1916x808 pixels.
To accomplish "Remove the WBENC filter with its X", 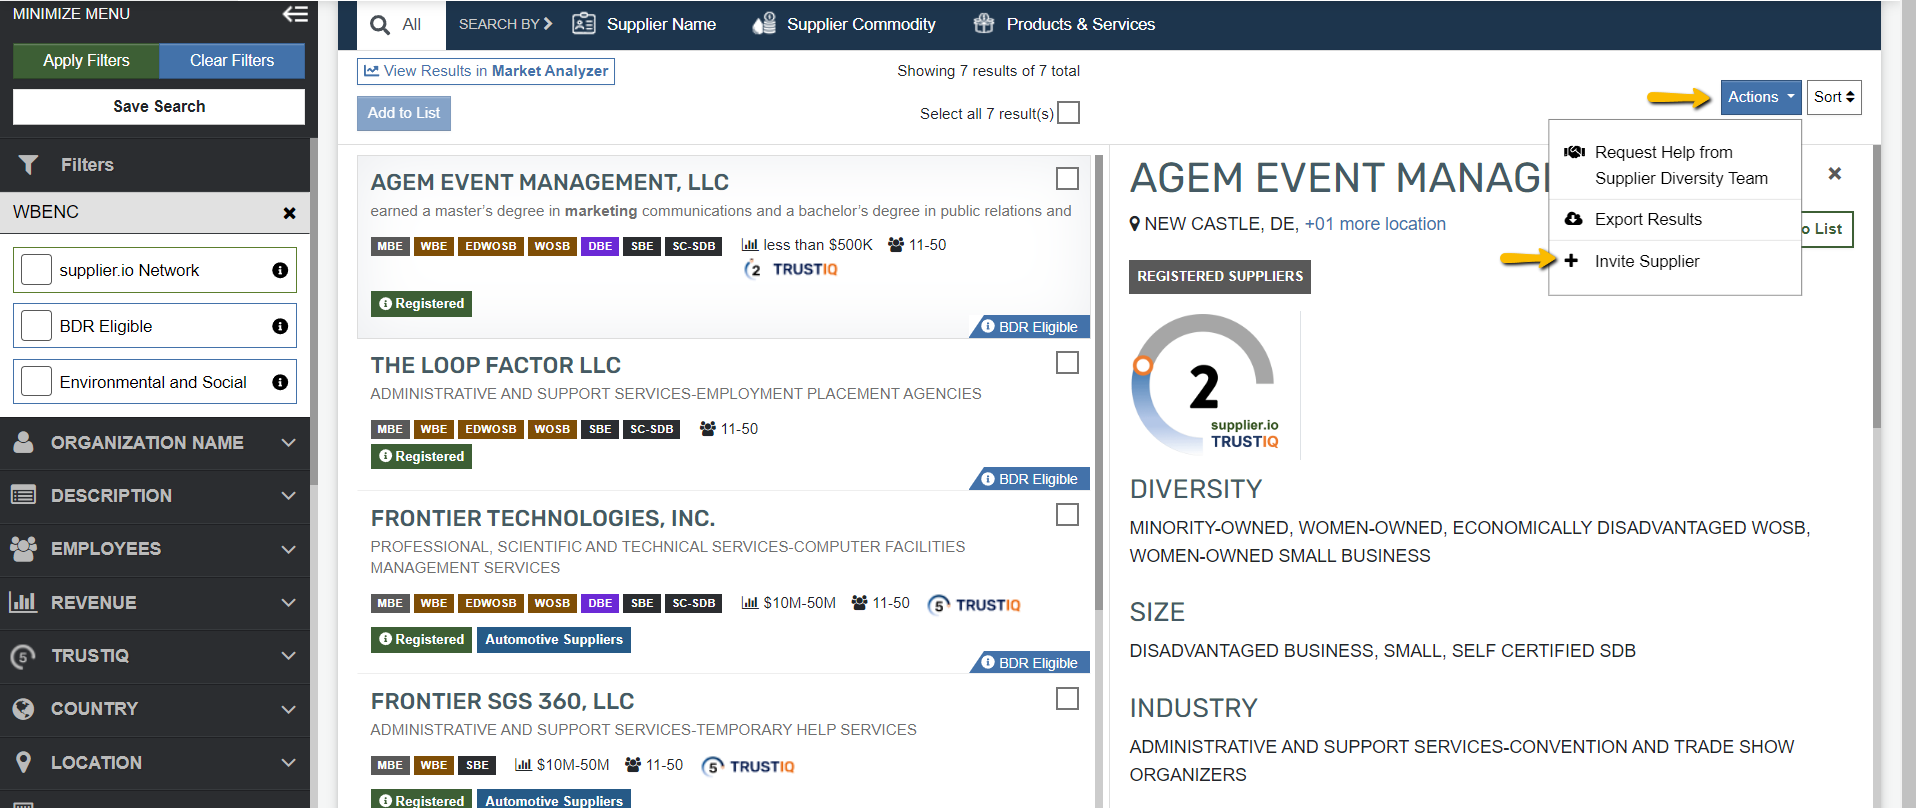I will 290,213.
